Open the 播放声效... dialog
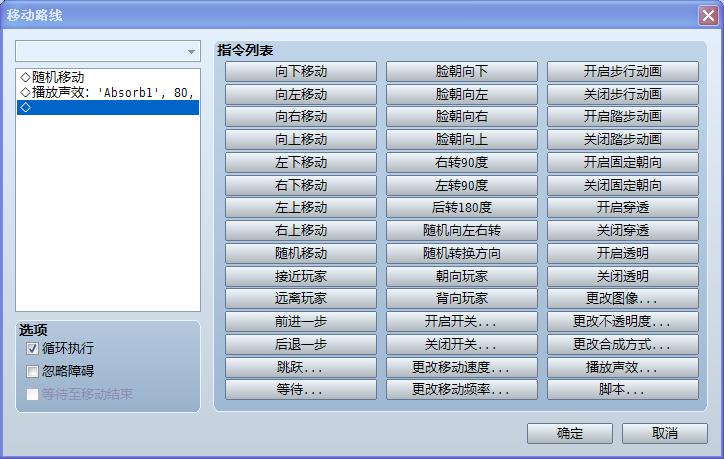 point(623,367)
